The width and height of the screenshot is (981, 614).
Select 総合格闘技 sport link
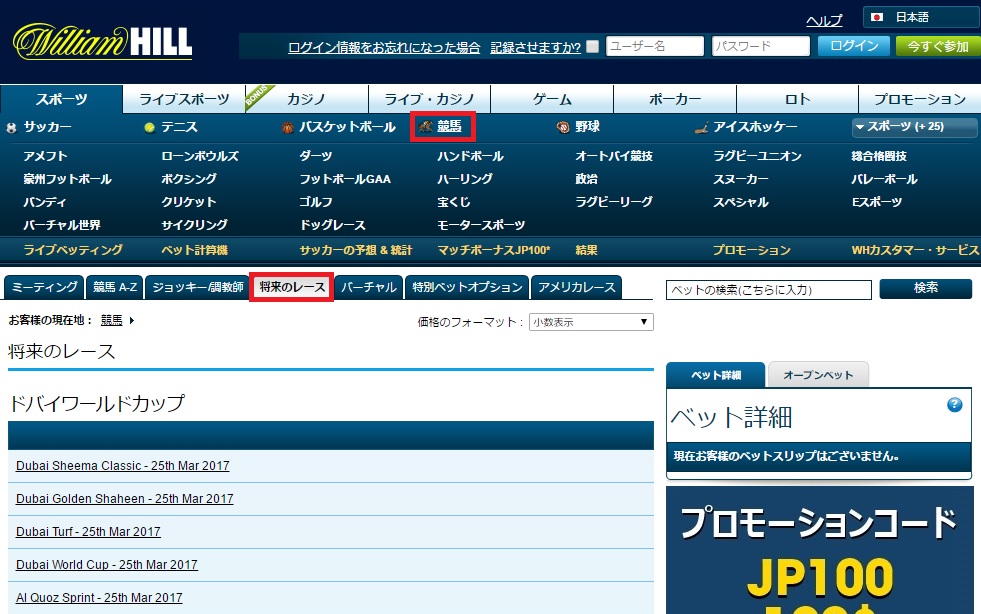(x=879, y=156)
